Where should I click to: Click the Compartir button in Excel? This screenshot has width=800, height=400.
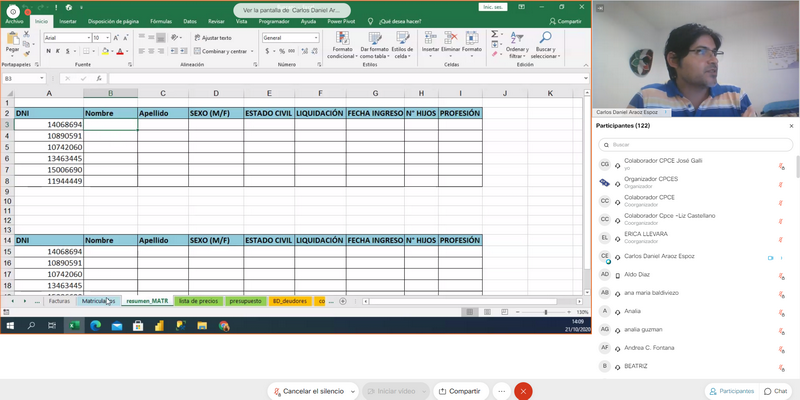click(565, 21)
